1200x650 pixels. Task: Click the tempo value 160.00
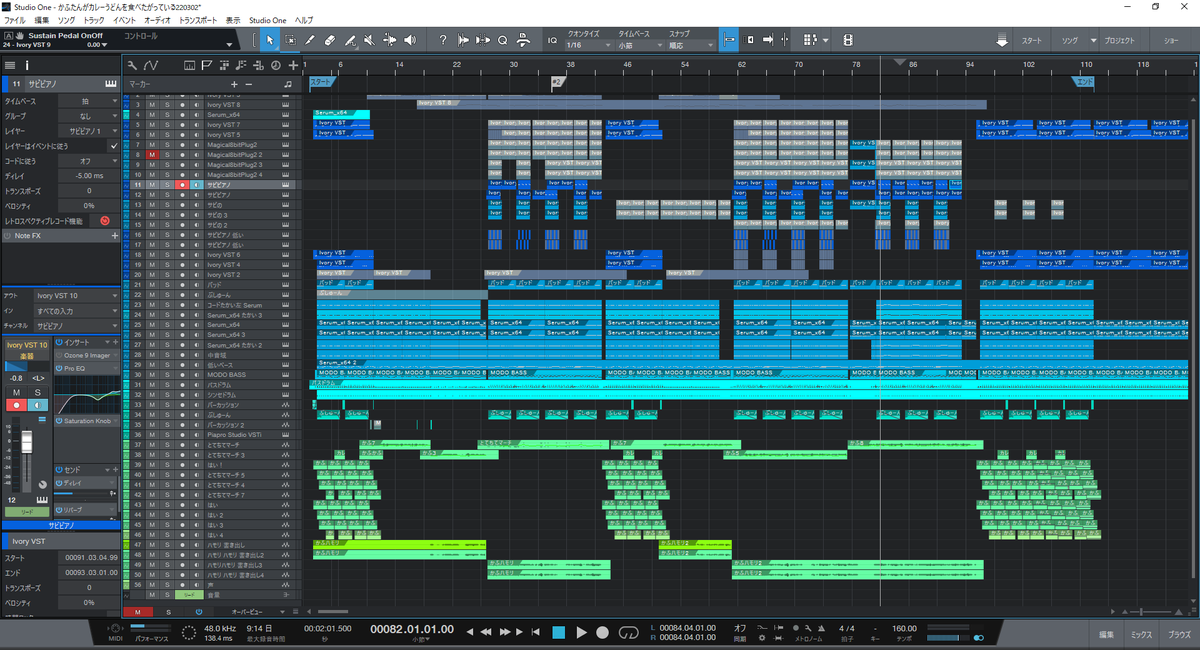coord(904,629)
